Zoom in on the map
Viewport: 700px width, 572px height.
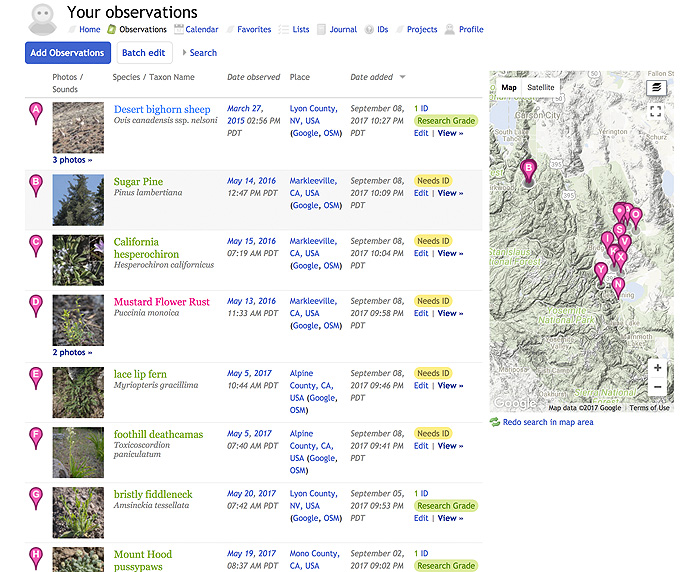[x=657, y=368]
